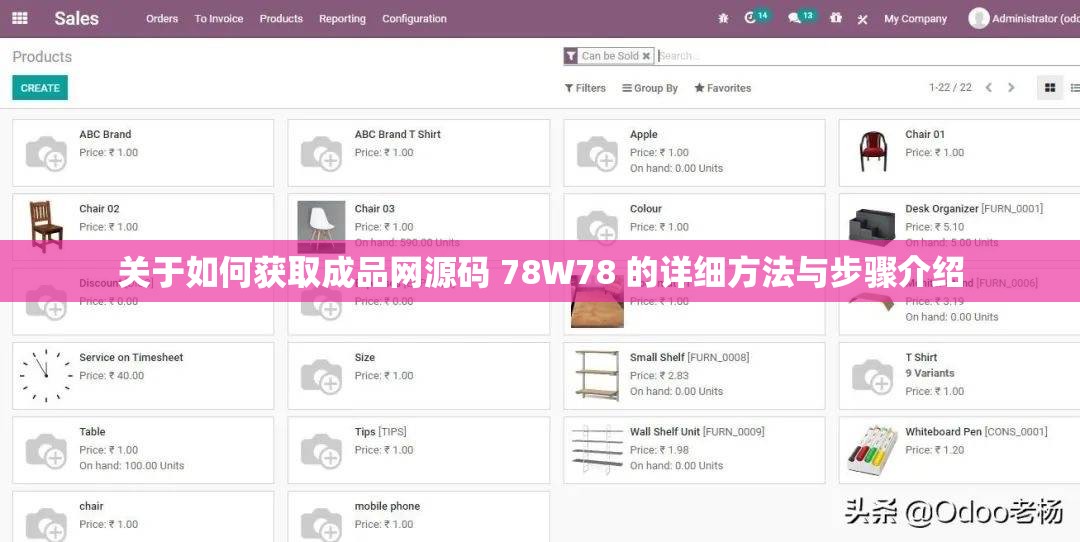Click the 1-22 / 22 pager text
The height and width of the screenshot is (542, 1080).
coord(951,87)
